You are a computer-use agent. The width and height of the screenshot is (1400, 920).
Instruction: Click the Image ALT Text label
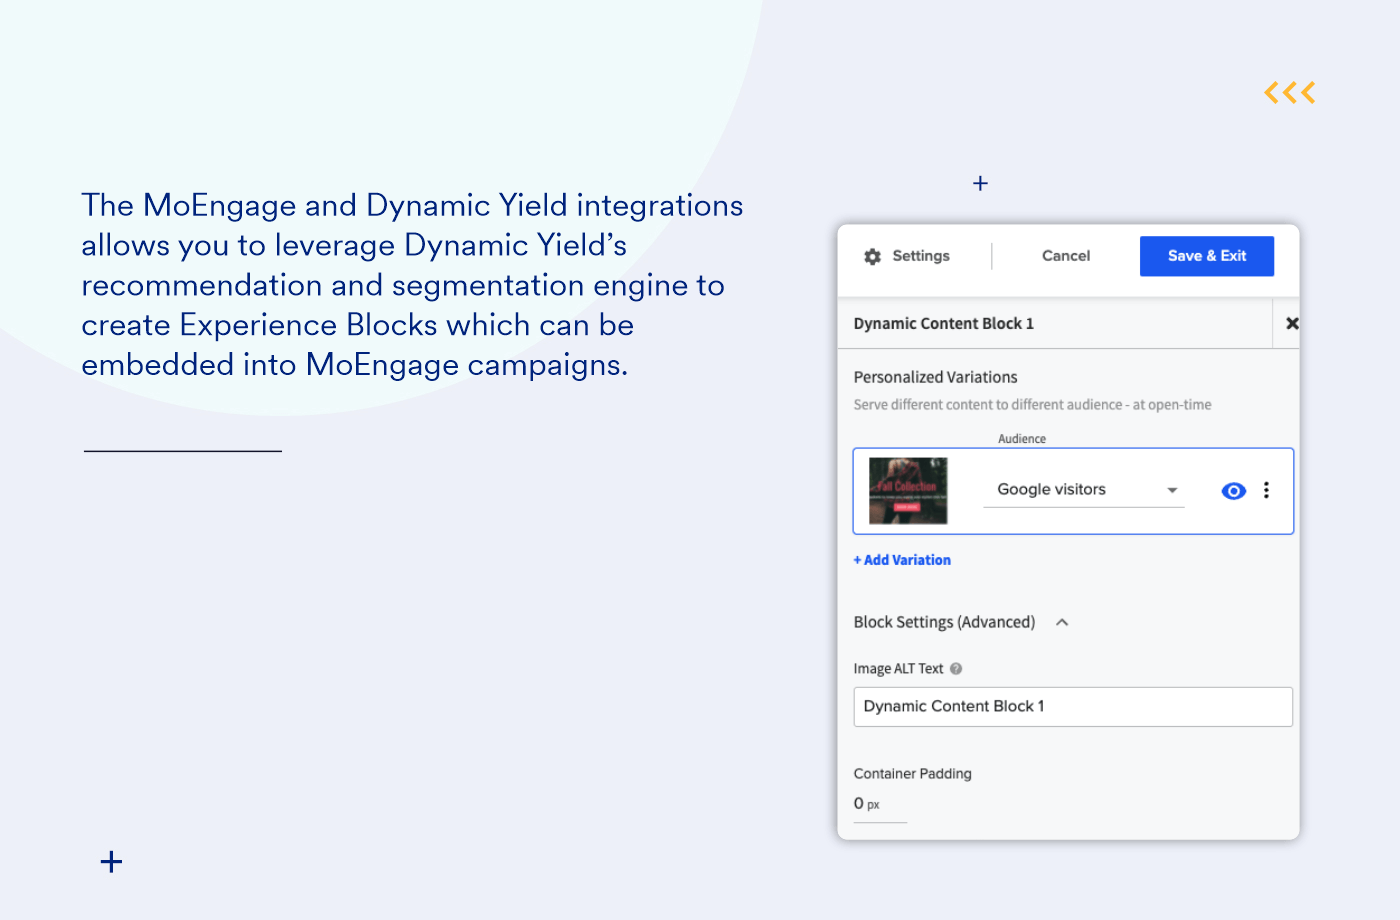pos(898,669)
